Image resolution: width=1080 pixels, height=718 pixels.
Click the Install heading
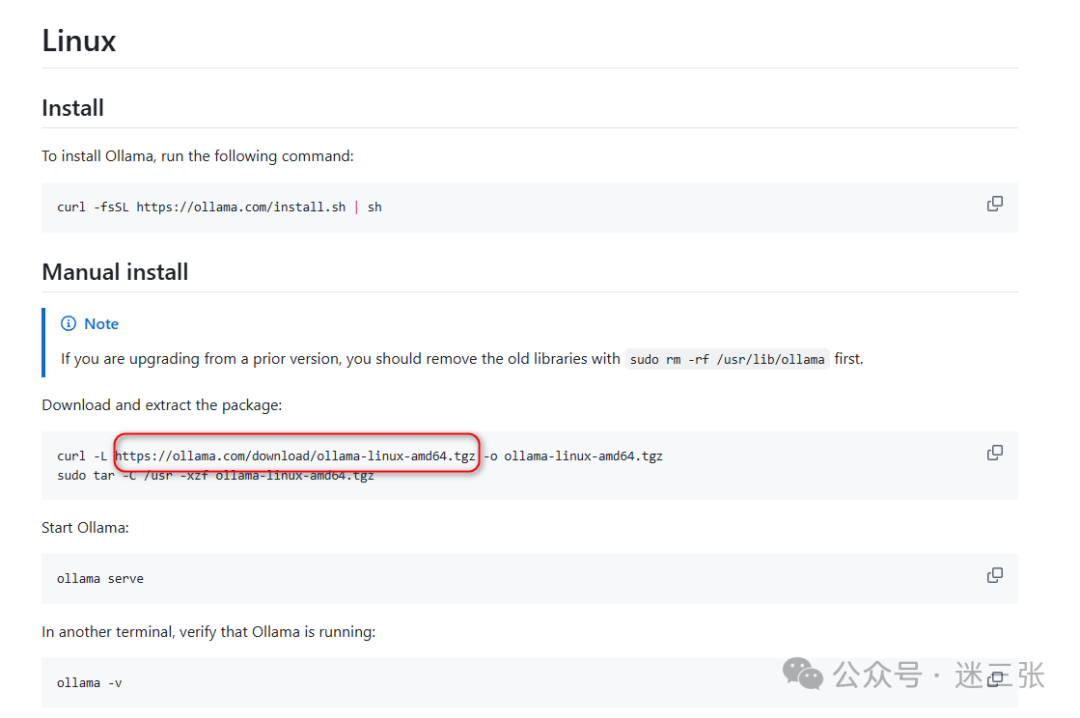click(x=72, y=108)
